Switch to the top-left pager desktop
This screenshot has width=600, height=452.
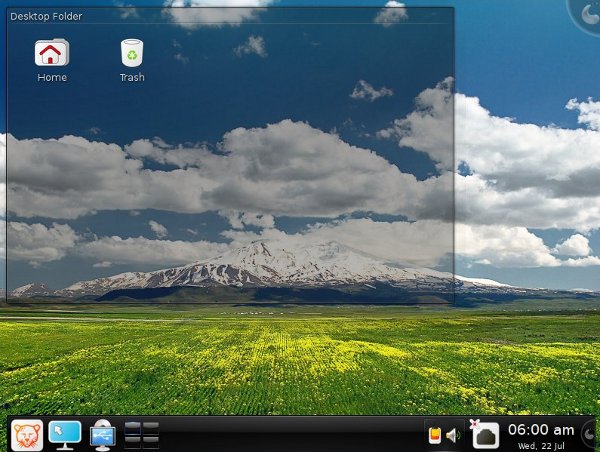pos(133,428)
